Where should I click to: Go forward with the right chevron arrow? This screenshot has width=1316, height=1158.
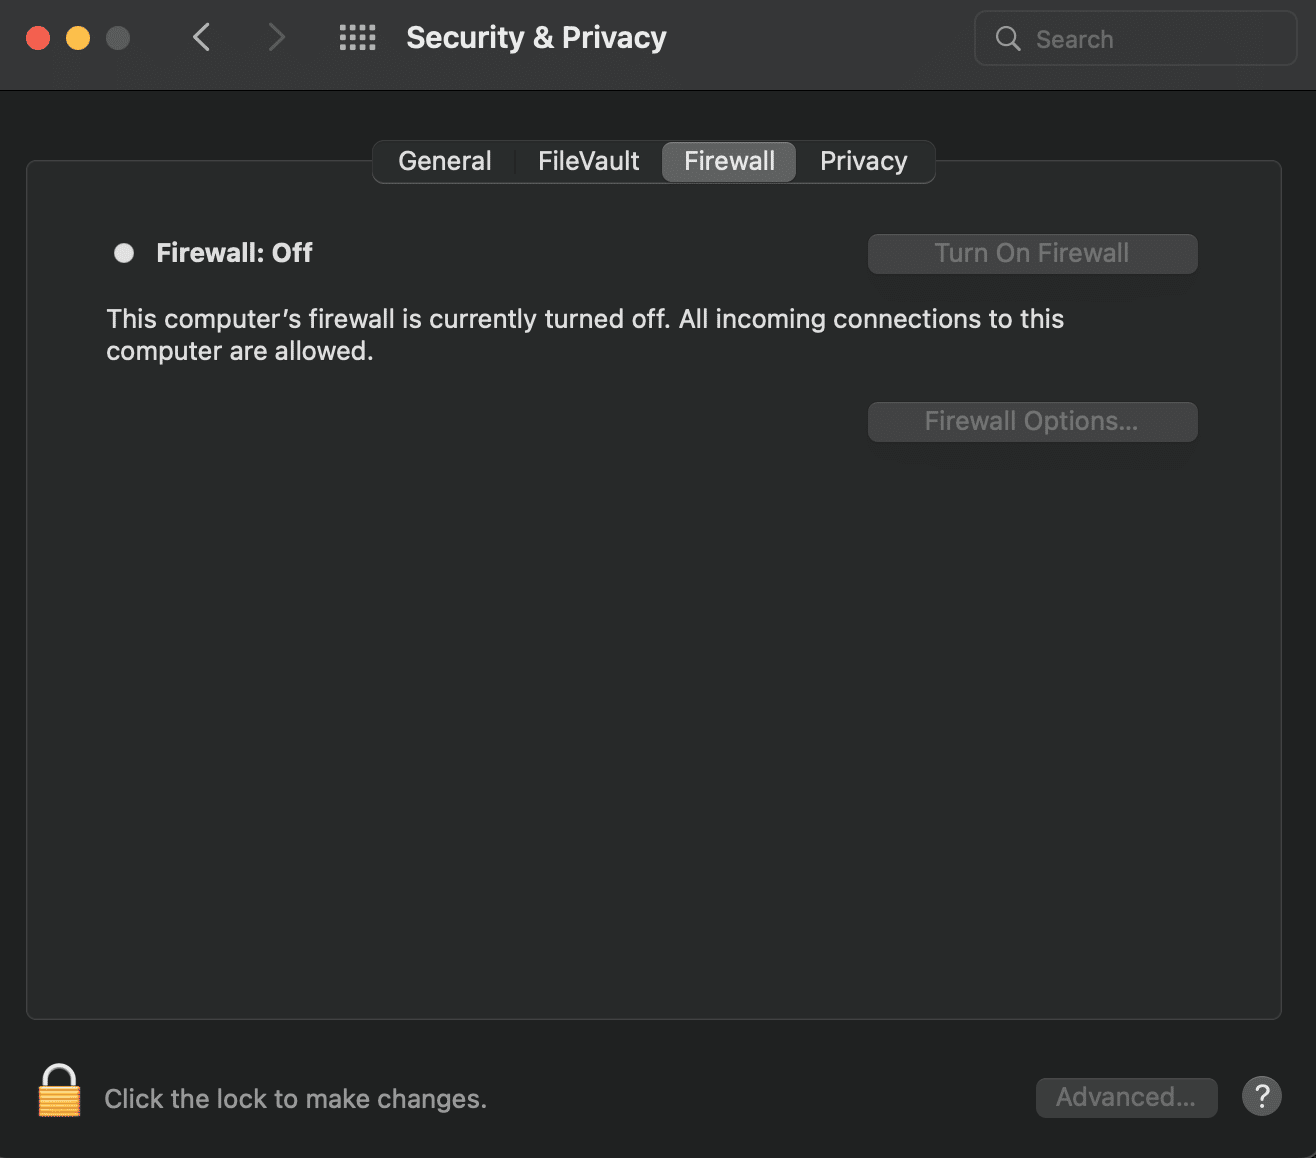[277, 38]
